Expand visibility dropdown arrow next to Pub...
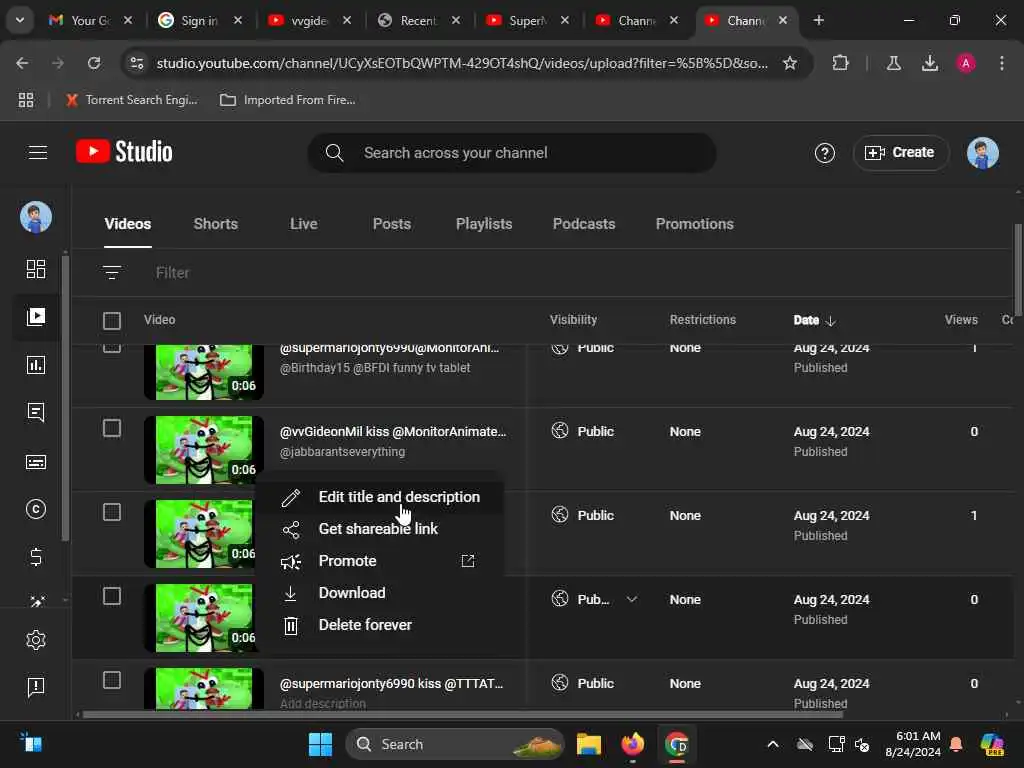1024x768 pixels. pyautogui.click(x=632, y=599)
